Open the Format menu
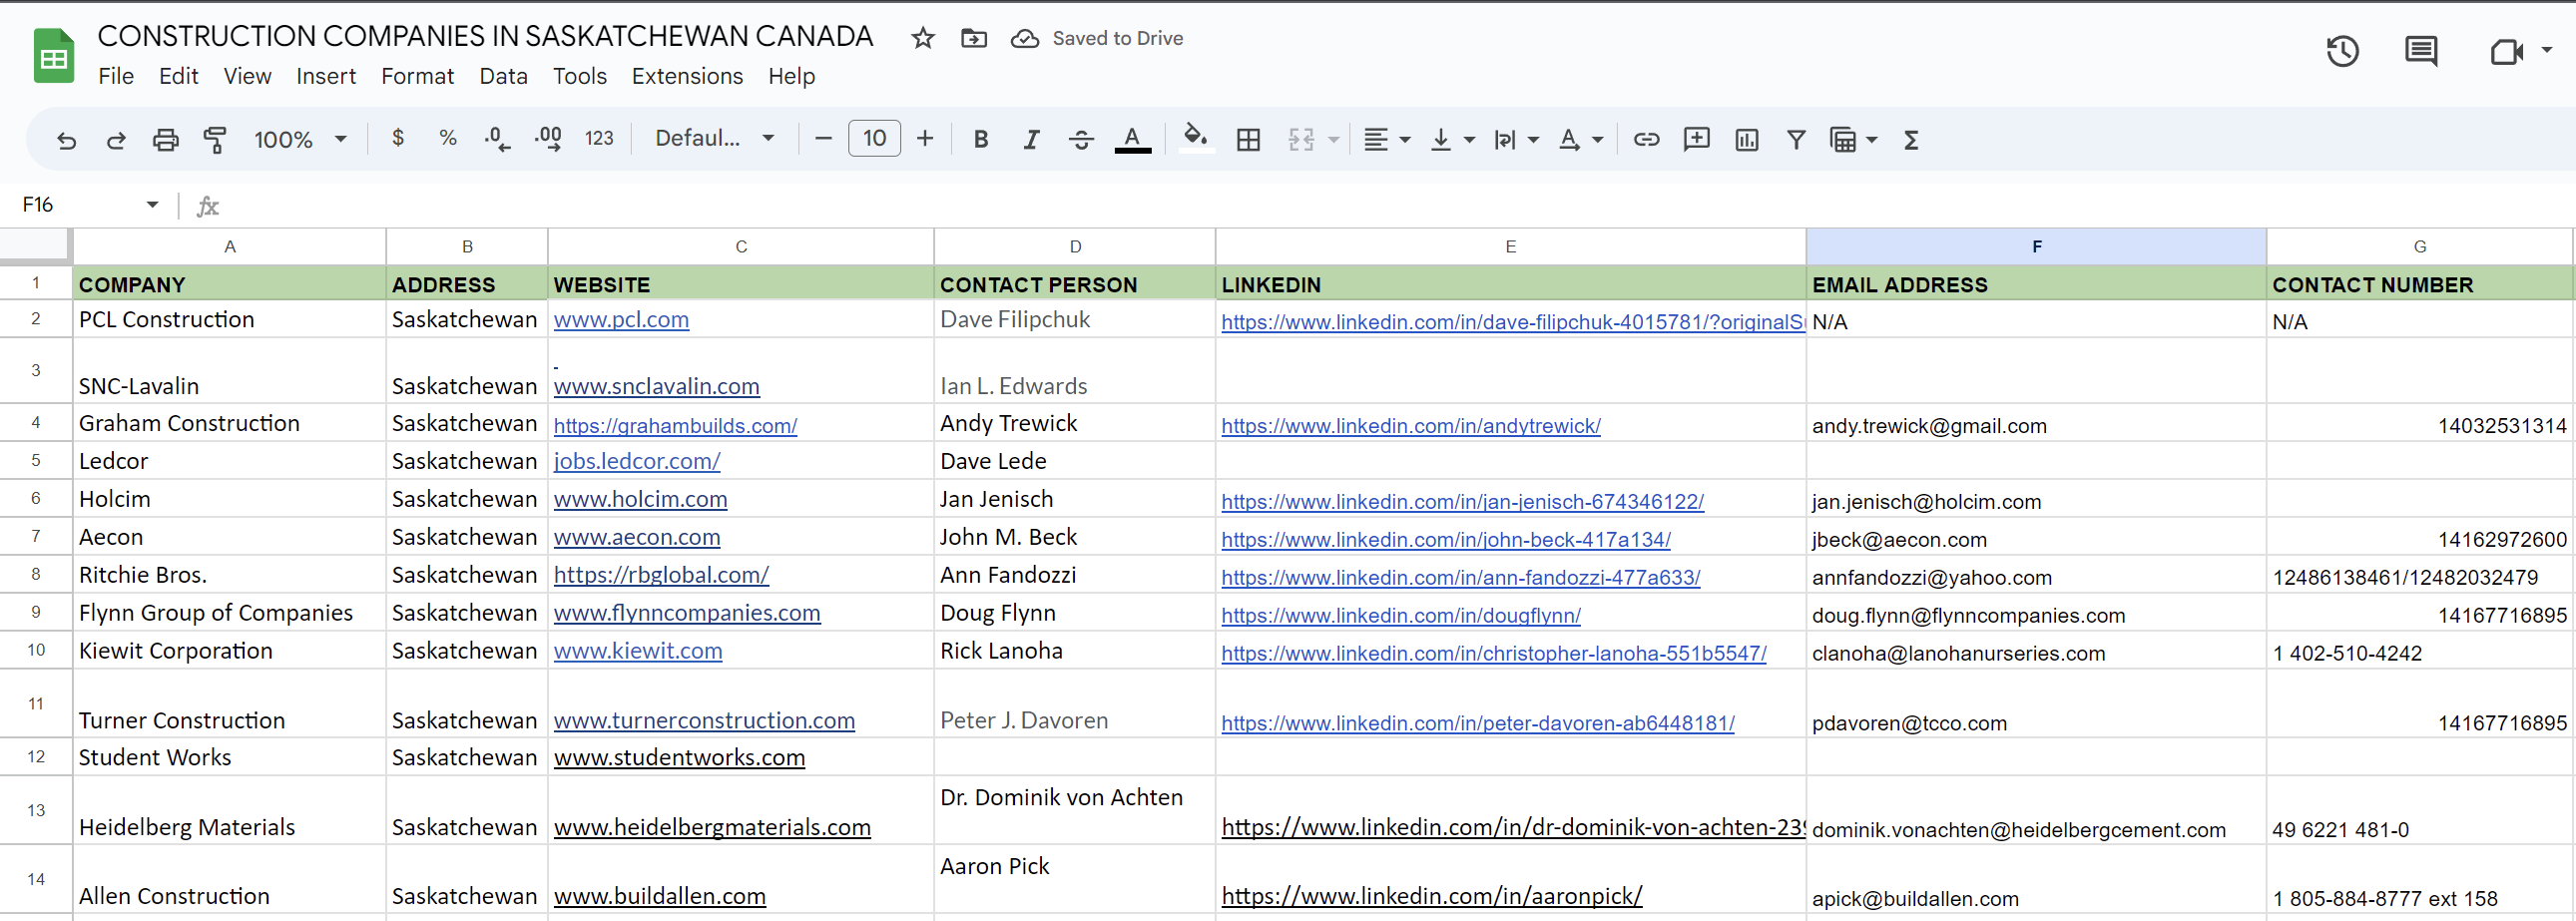The width and height of the screenshot is (2576, 921). tap(417, 76)
